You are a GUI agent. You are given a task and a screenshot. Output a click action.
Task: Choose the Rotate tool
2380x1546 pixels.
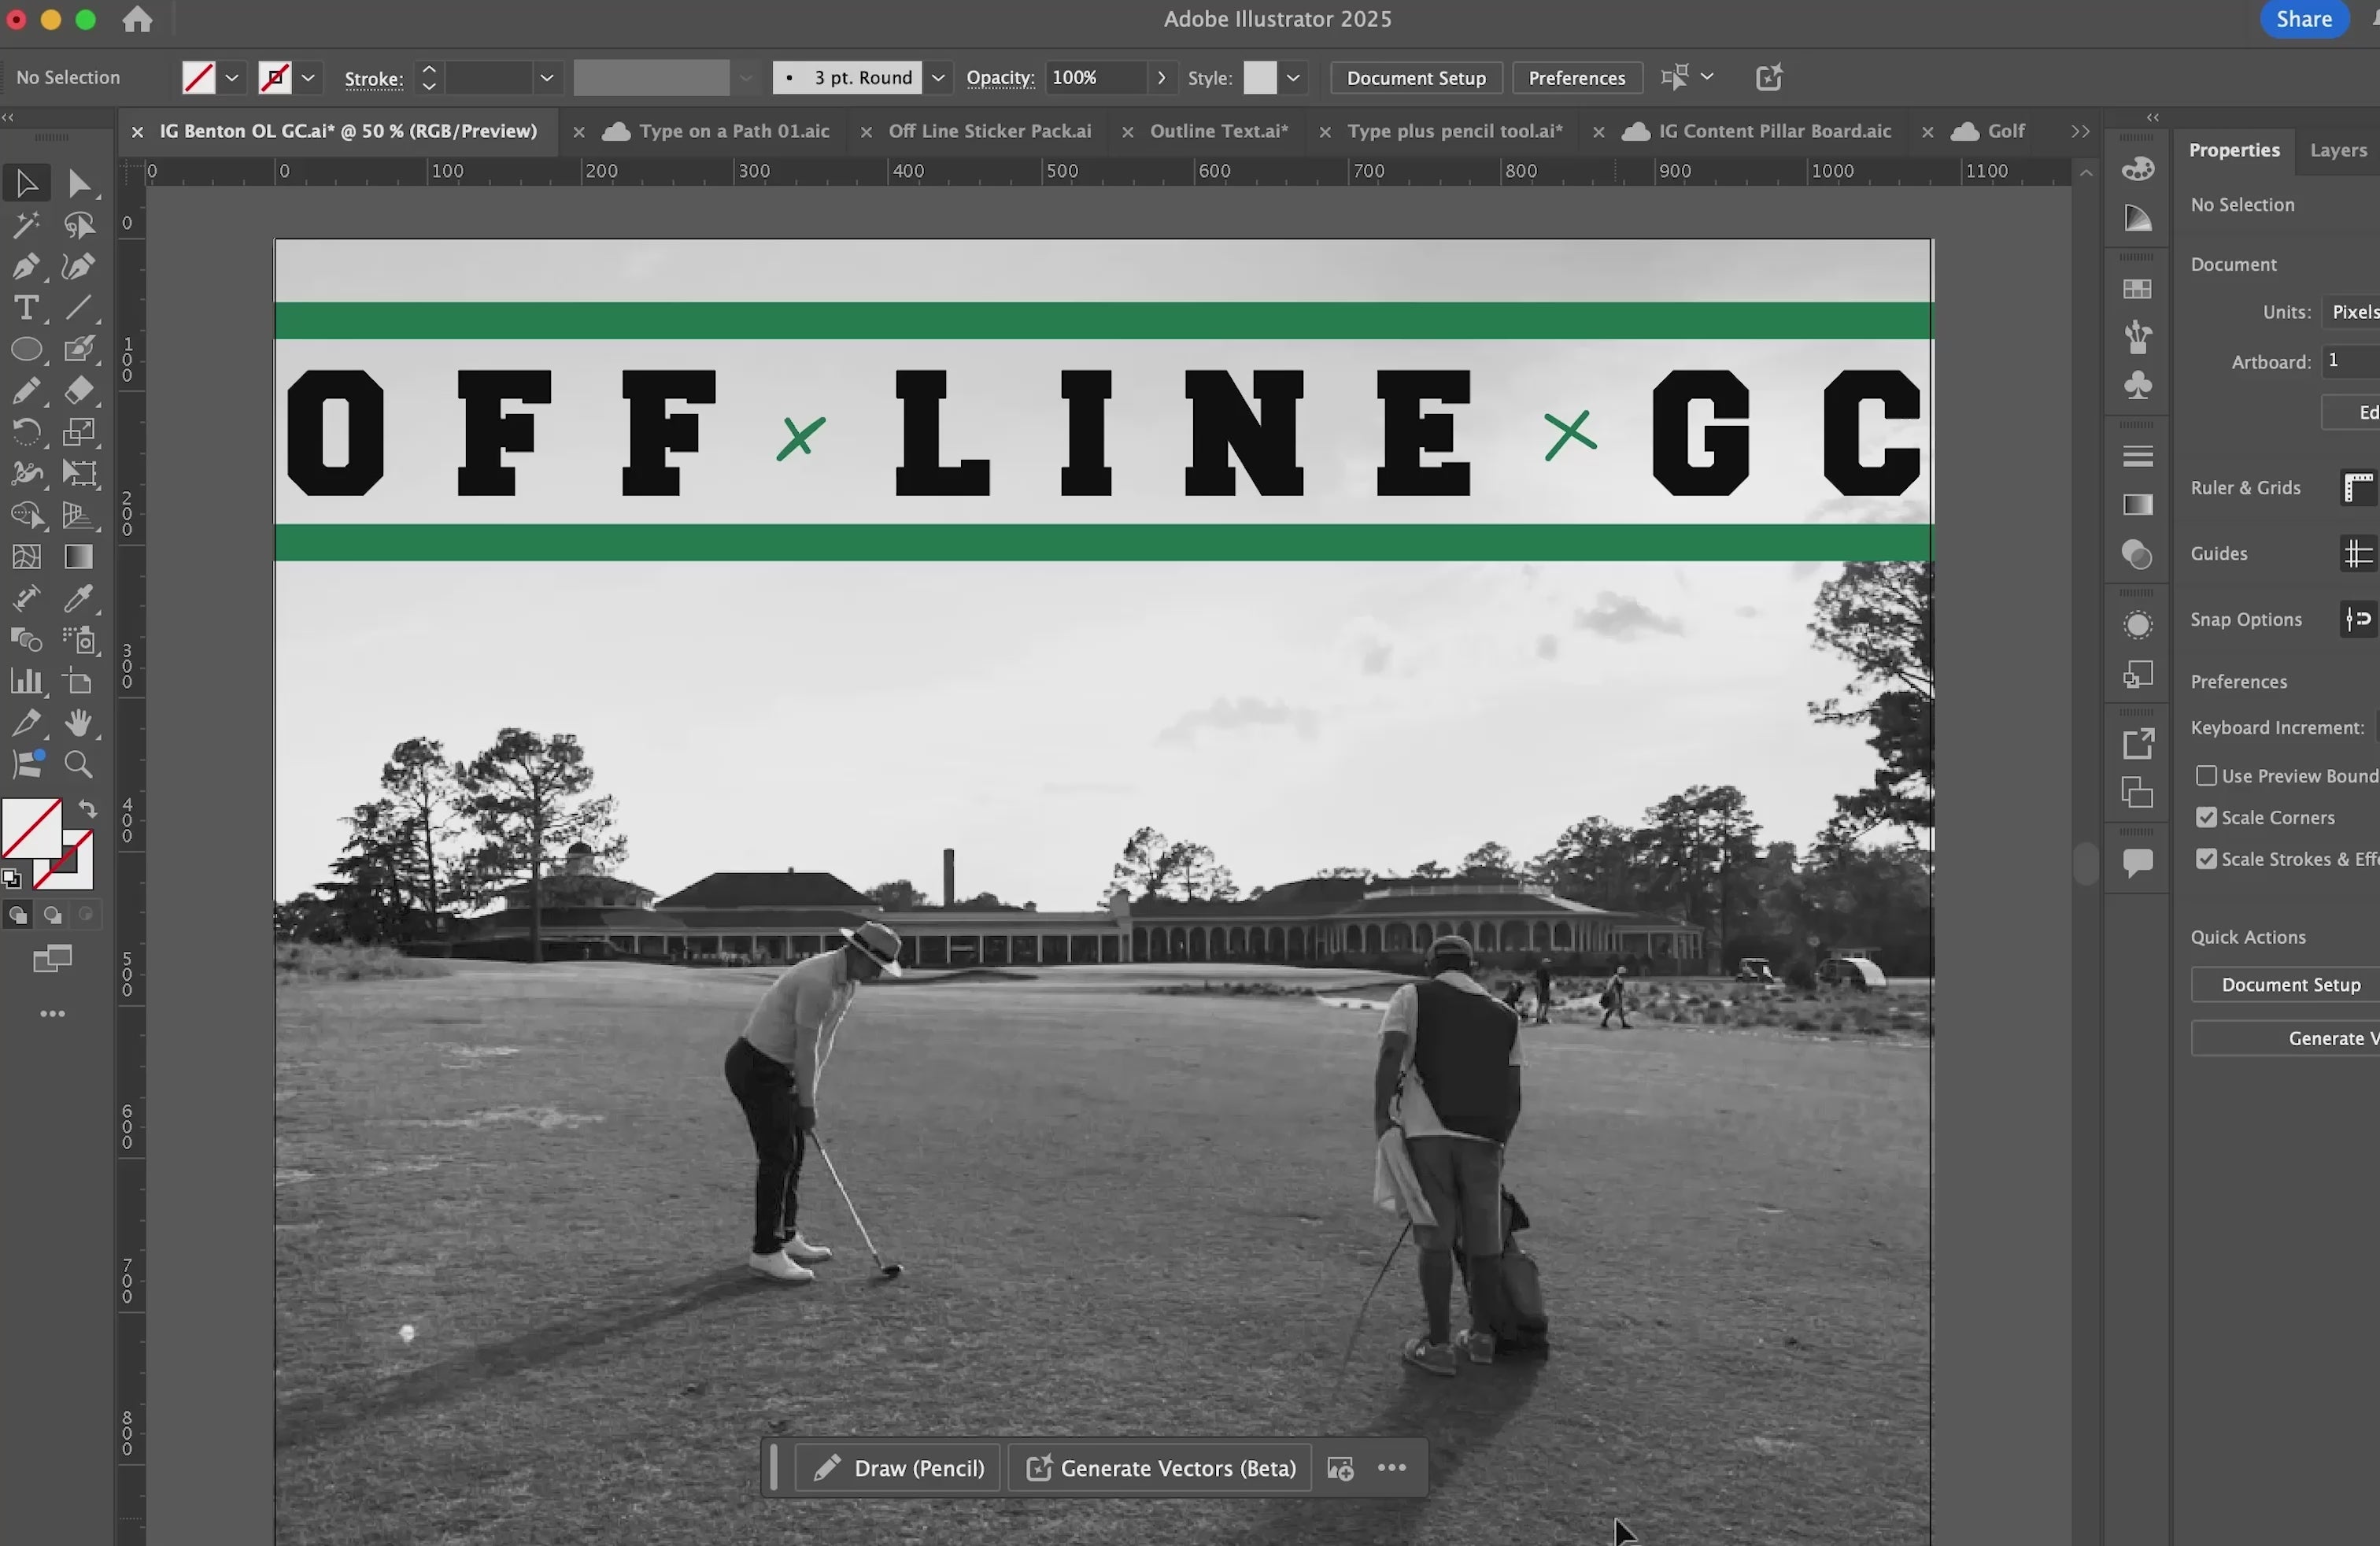pos(26,433)
